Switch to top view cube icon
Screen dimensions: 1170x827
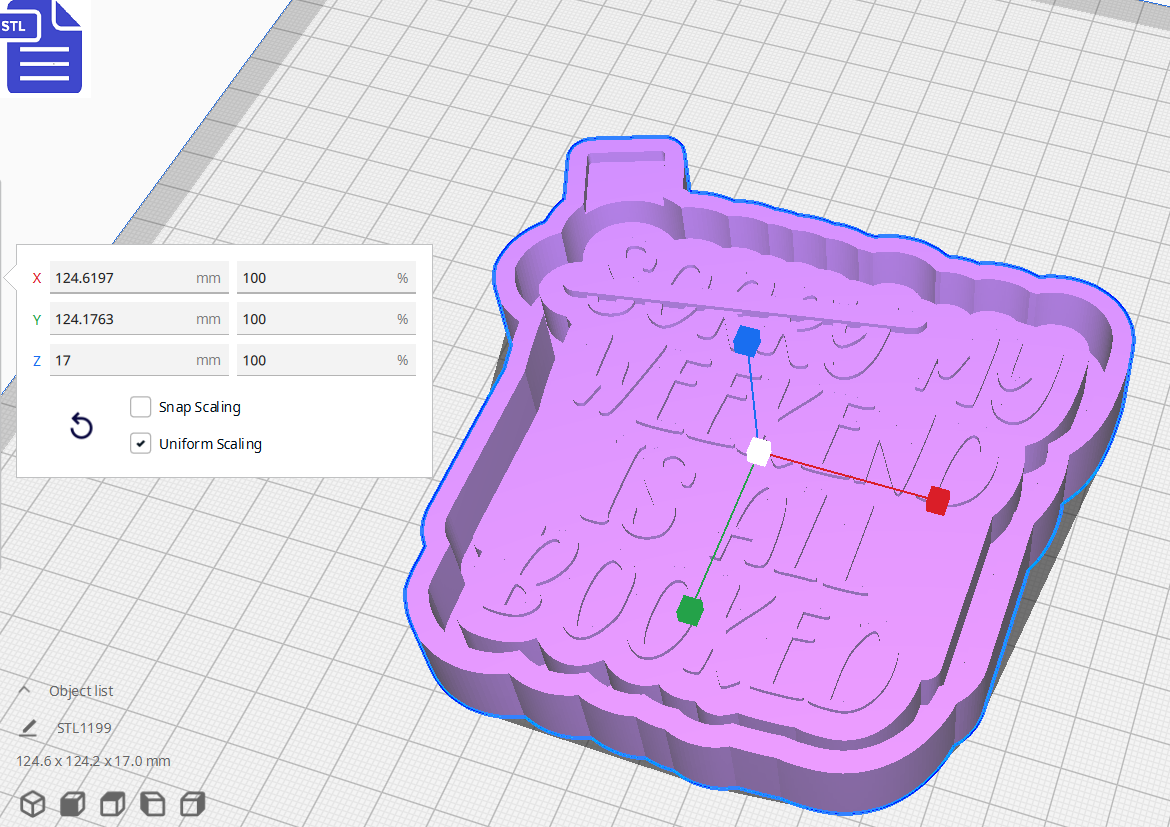[112, 803]
